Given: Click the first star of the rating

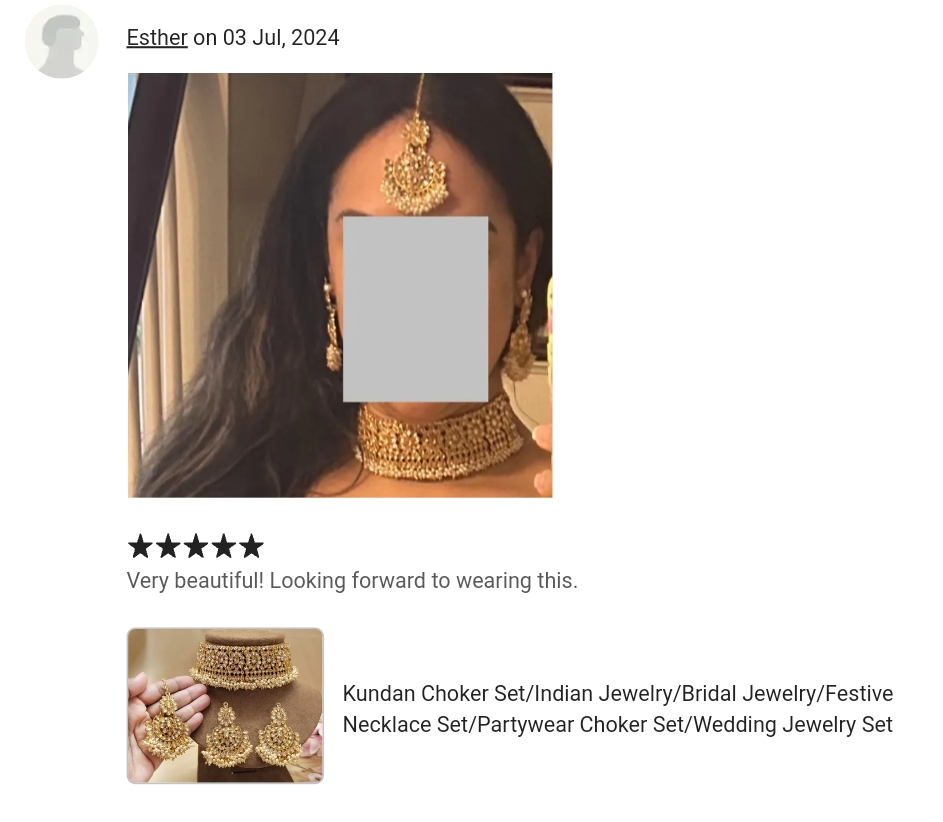Looking at the screenshot, I should point(140,546).
